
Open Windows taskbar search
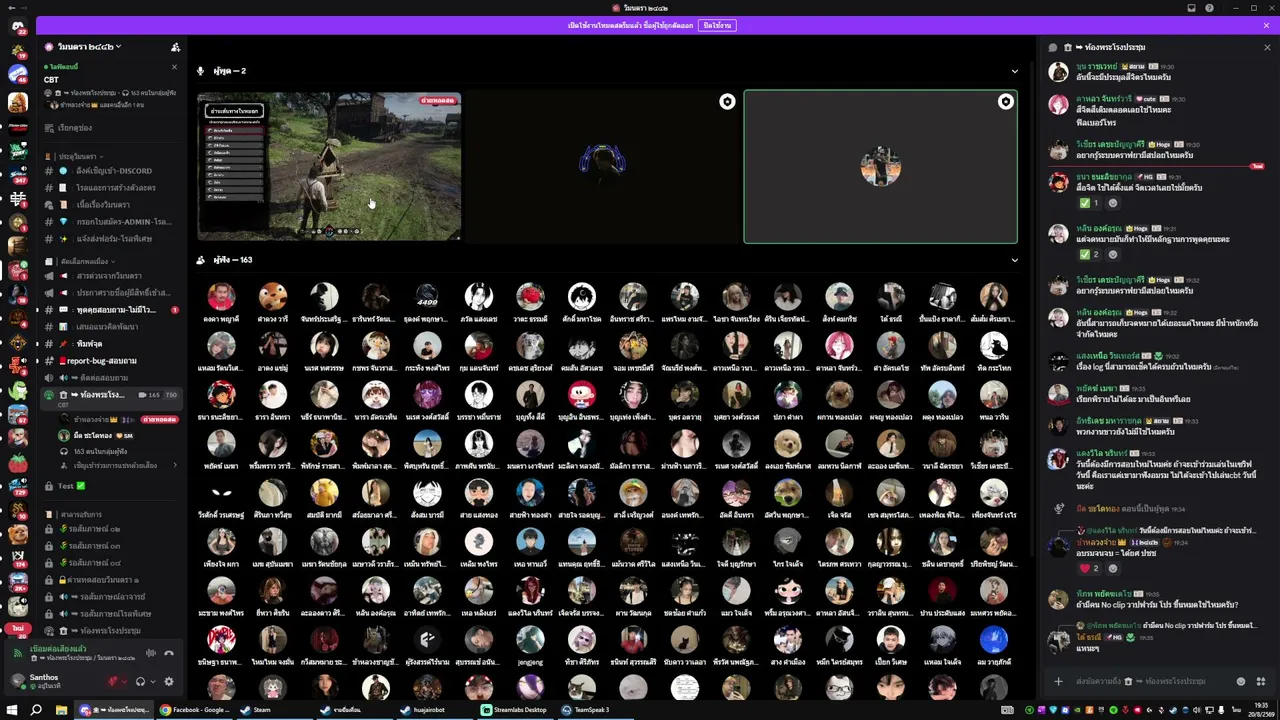(x=37, y=710)
